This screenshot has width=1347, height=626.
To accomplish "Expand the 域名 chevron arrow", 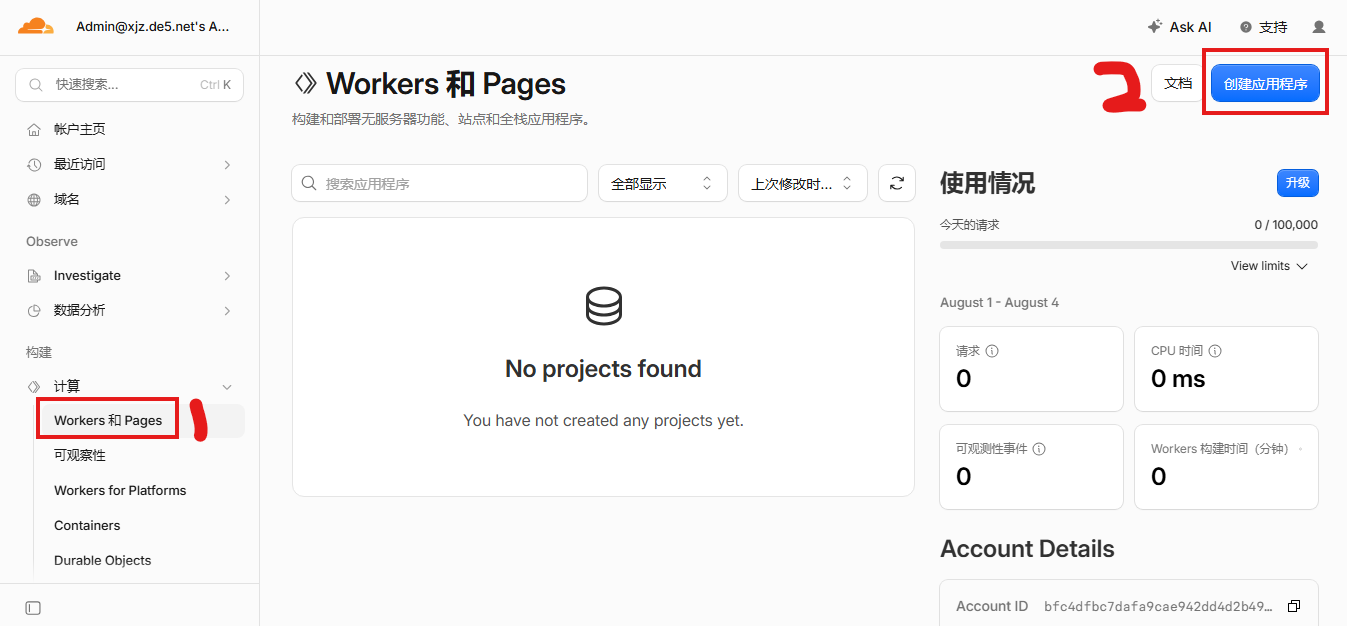I will [x=227, y=199].
